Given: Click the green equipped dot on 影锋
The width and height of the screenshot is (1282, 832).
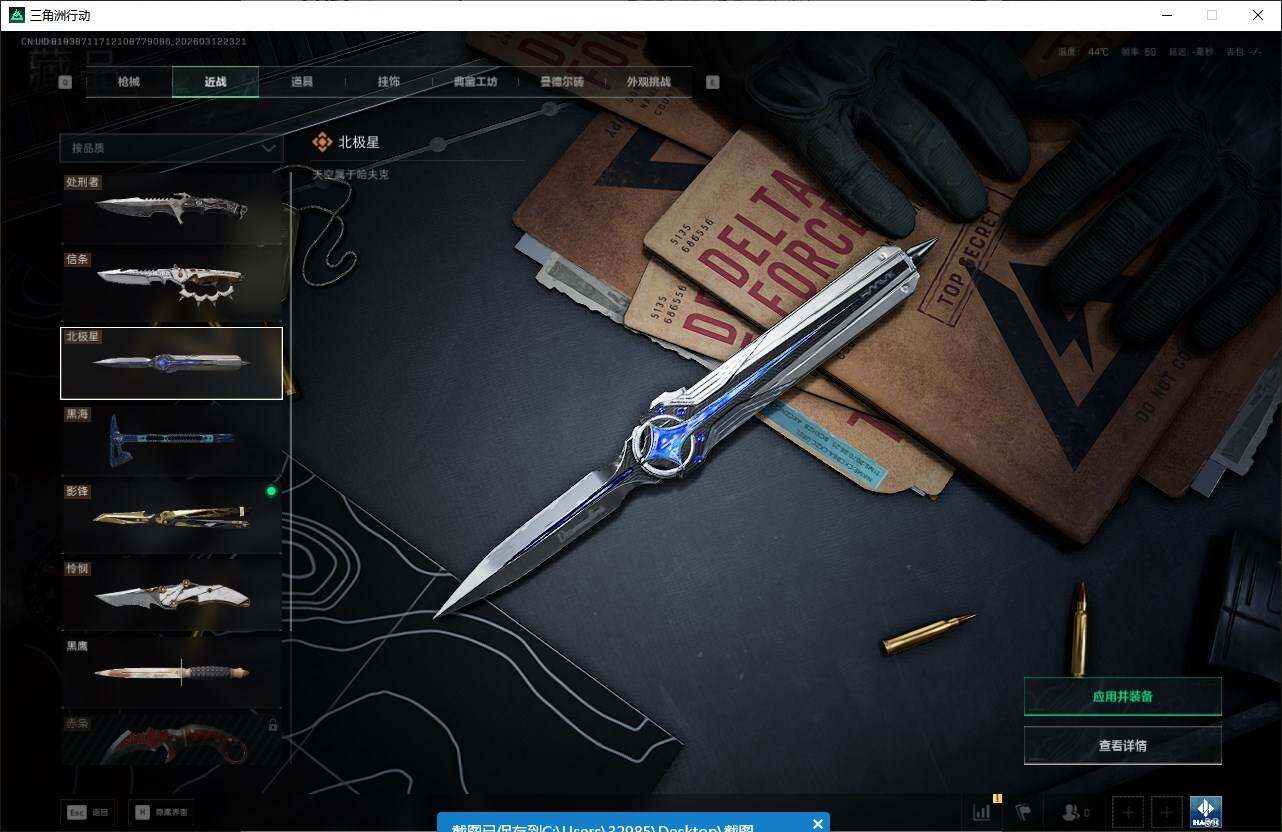Looking at the screenshot, I should click(270, 491).
